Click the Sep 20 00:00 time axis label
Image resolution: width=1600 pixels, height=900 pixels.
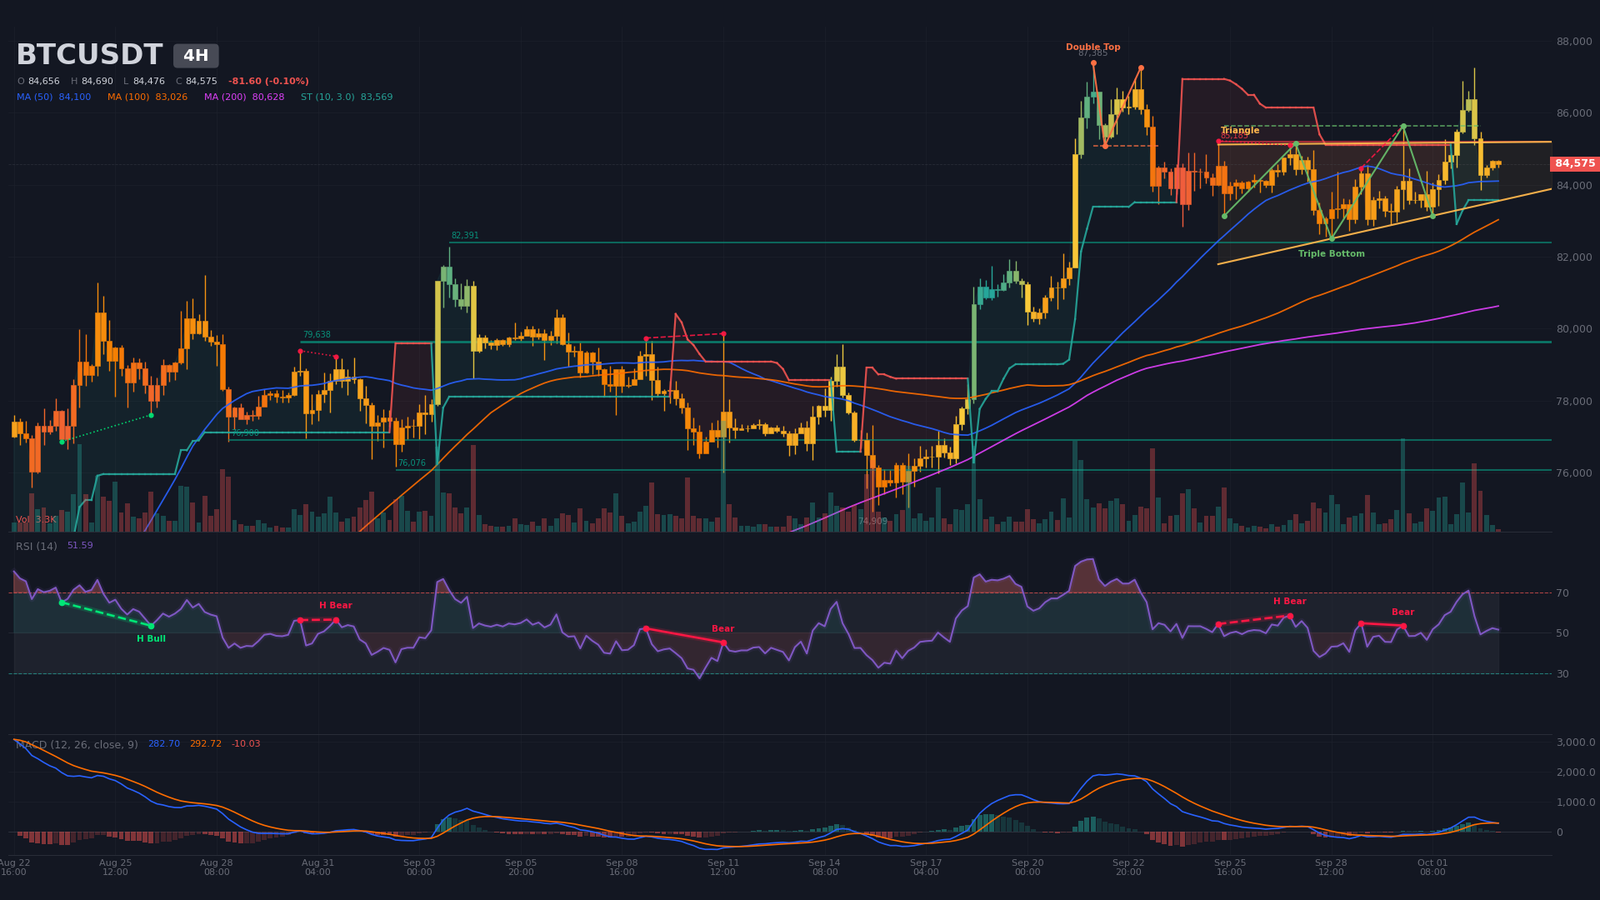(x=1027, y=867)
